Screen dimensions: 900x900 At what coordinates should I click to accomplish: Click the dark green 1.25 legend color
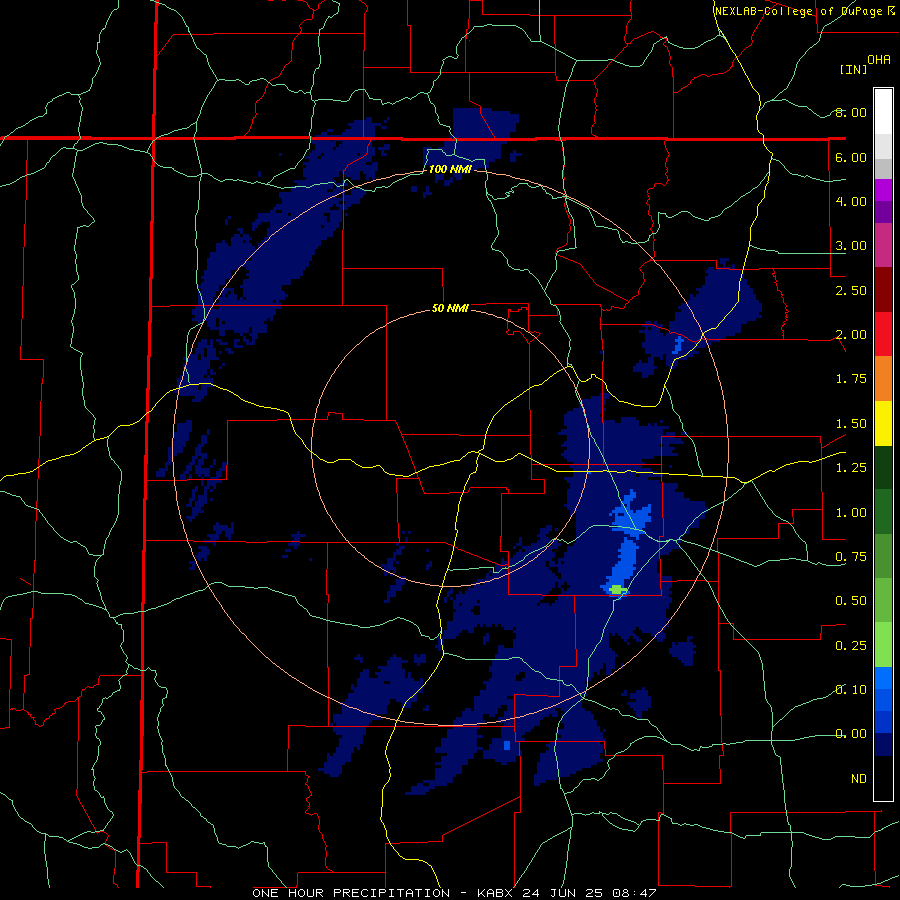tap(883, 467)
